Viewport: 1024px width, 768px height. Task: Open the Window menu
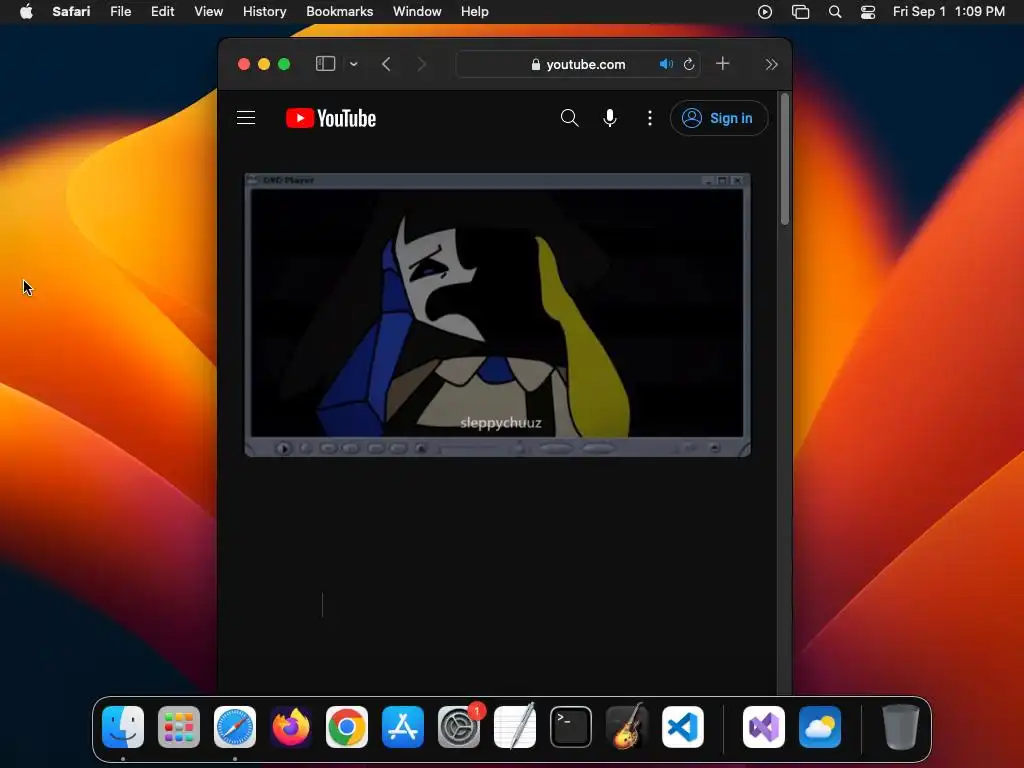click(417, 11)
